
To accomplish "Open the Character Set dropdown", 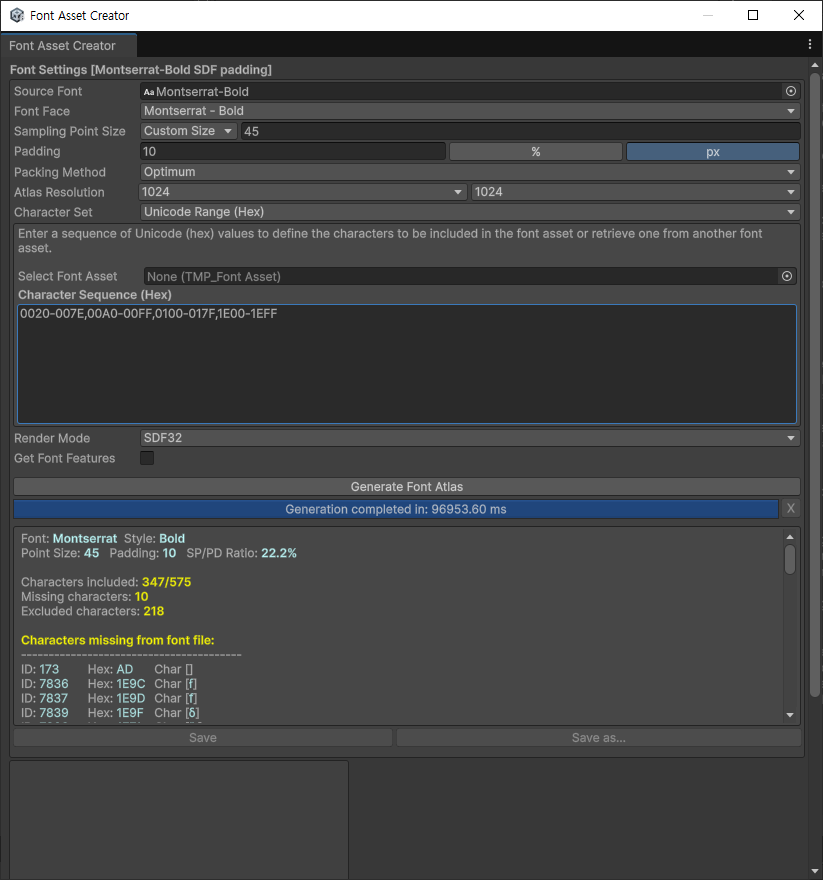I will click(470, 212).
